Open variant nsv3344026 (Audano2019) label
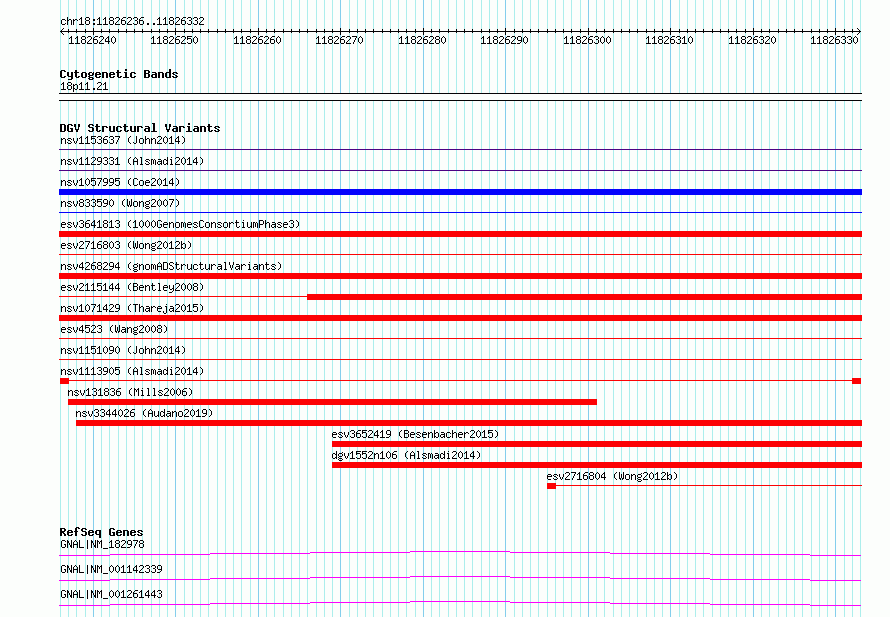Screen dimensions: 890x617 click(x=144, y=413)
